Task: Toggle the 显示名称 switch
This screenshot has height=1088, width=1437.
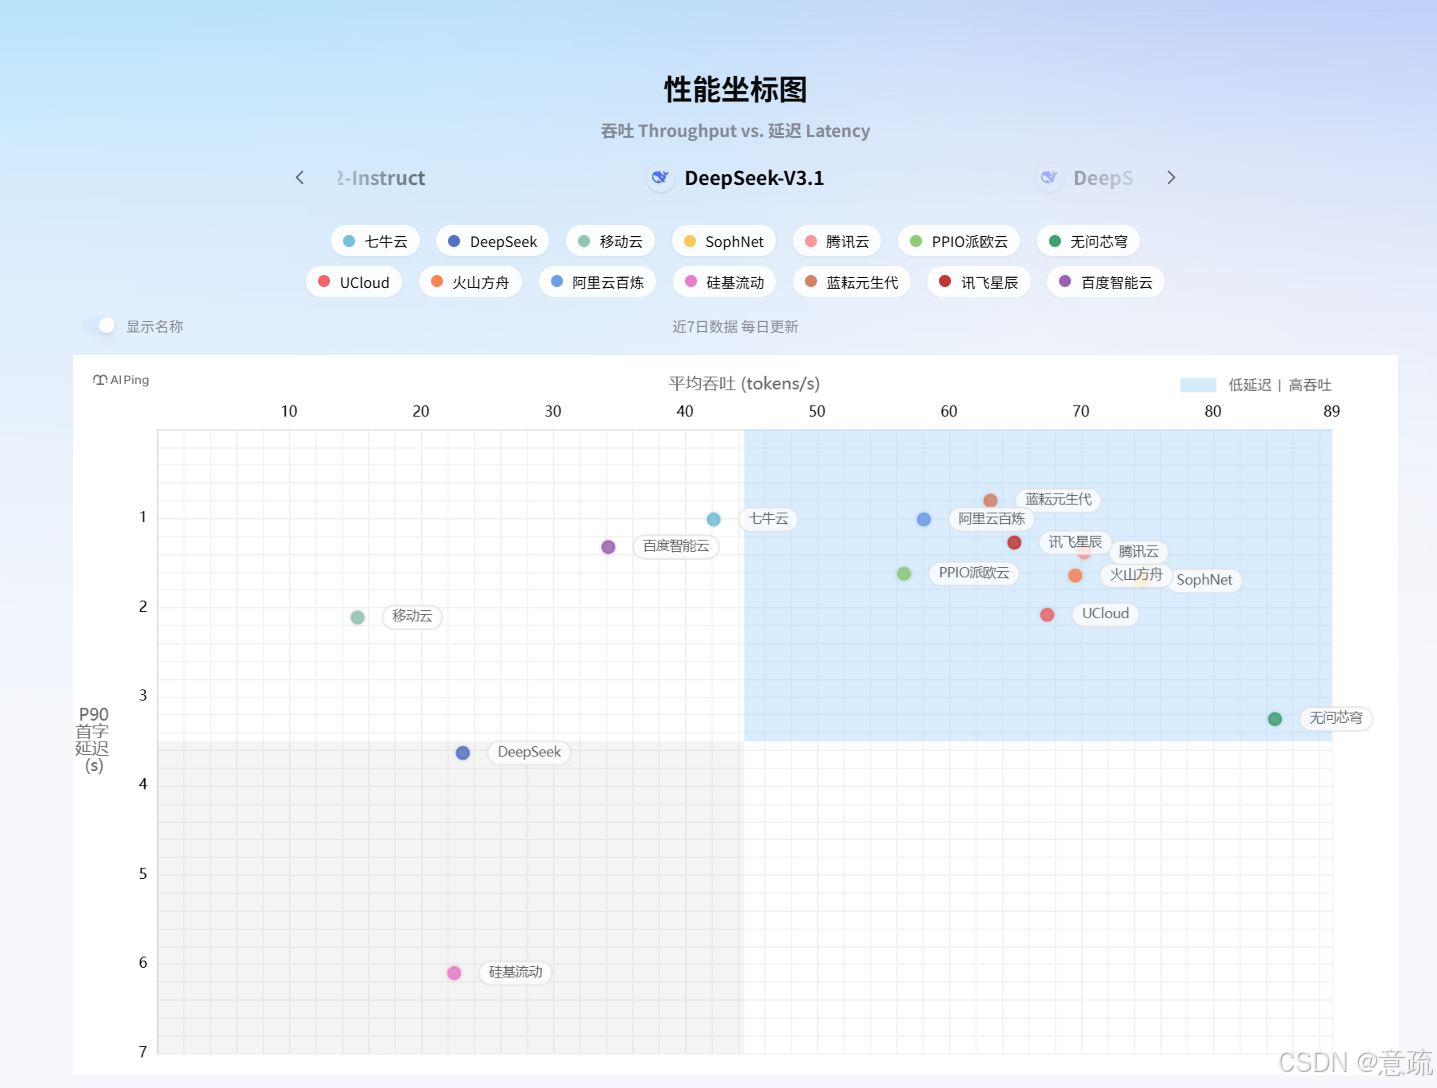Action: point(100,326)
